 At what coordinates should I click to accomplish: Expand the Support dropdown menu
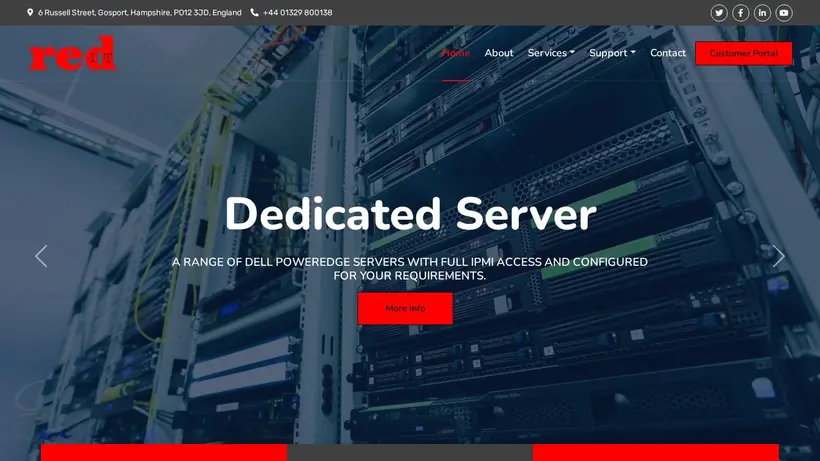click(612, 53)
